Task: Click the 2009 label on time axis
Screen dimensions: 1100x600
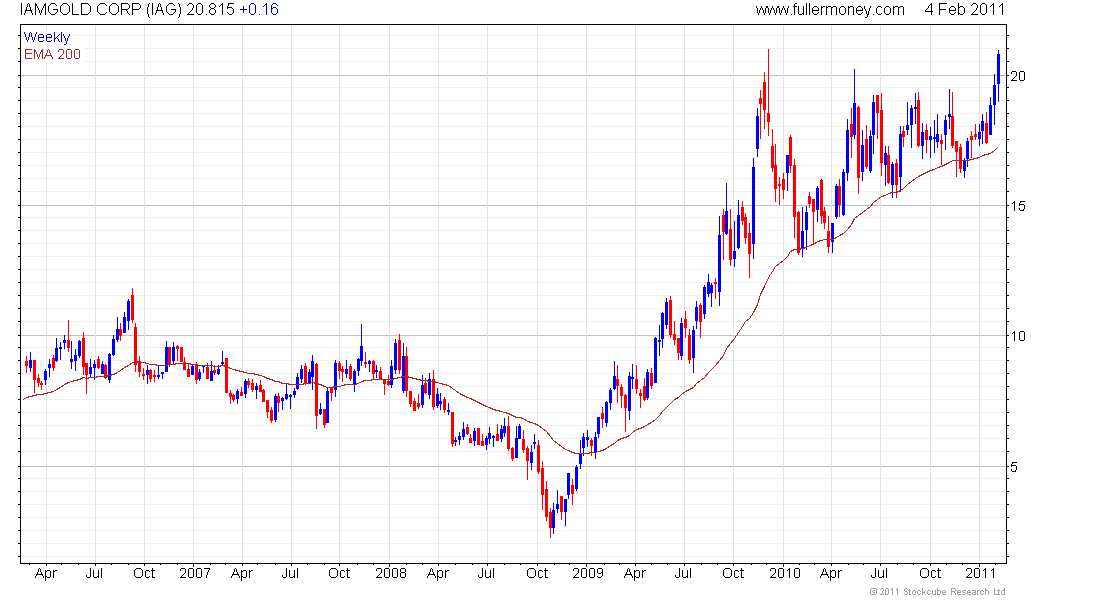Action: pos(587,574)
